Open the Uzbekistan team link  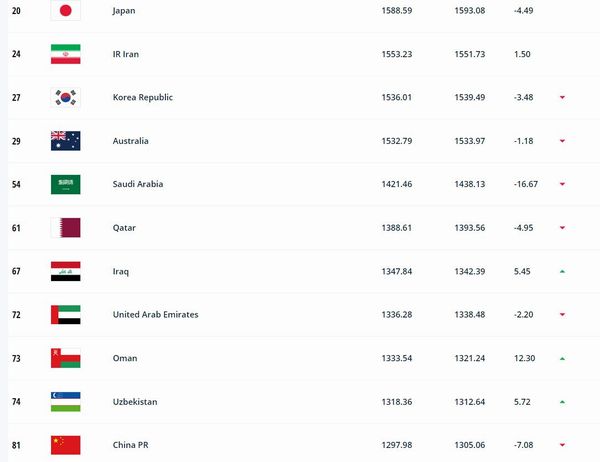pos(137,401)
